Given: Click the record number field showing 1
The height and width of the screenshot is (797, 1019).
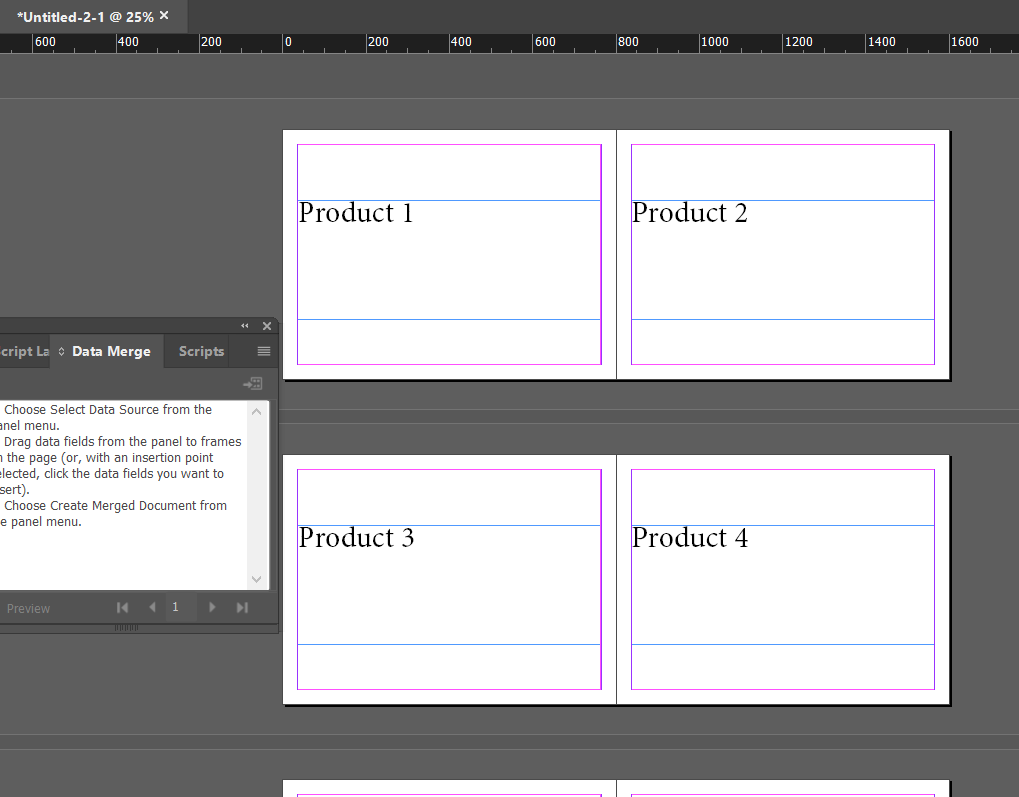Looking at the screenshot, I should tap(175, 607).
